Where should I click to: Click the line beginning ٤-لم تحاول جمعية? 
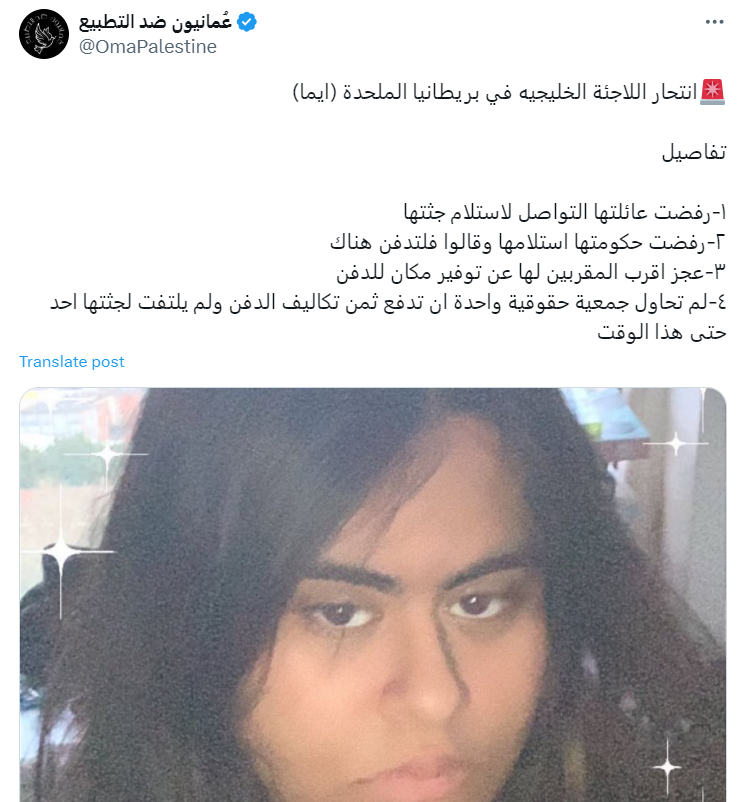(x=388, y=302)
